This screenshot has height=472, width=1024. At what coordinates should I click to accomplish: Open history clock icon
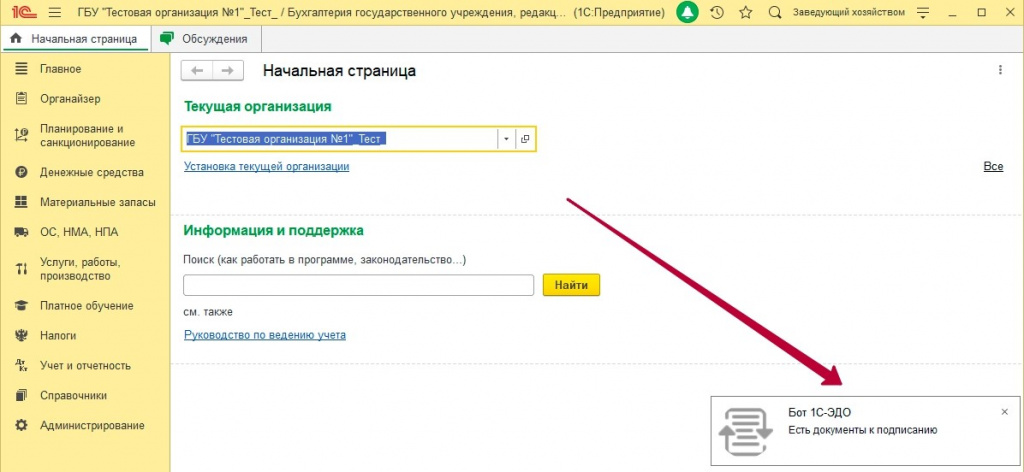coord(717,12)
